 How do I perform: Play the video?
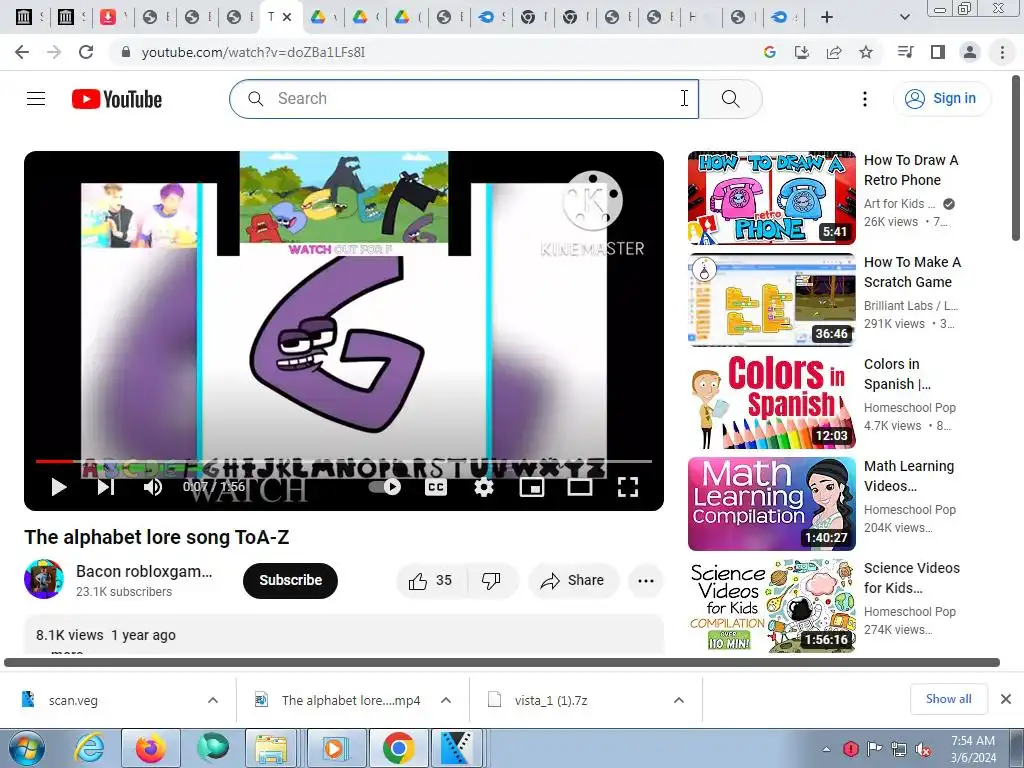click(59, 487)
